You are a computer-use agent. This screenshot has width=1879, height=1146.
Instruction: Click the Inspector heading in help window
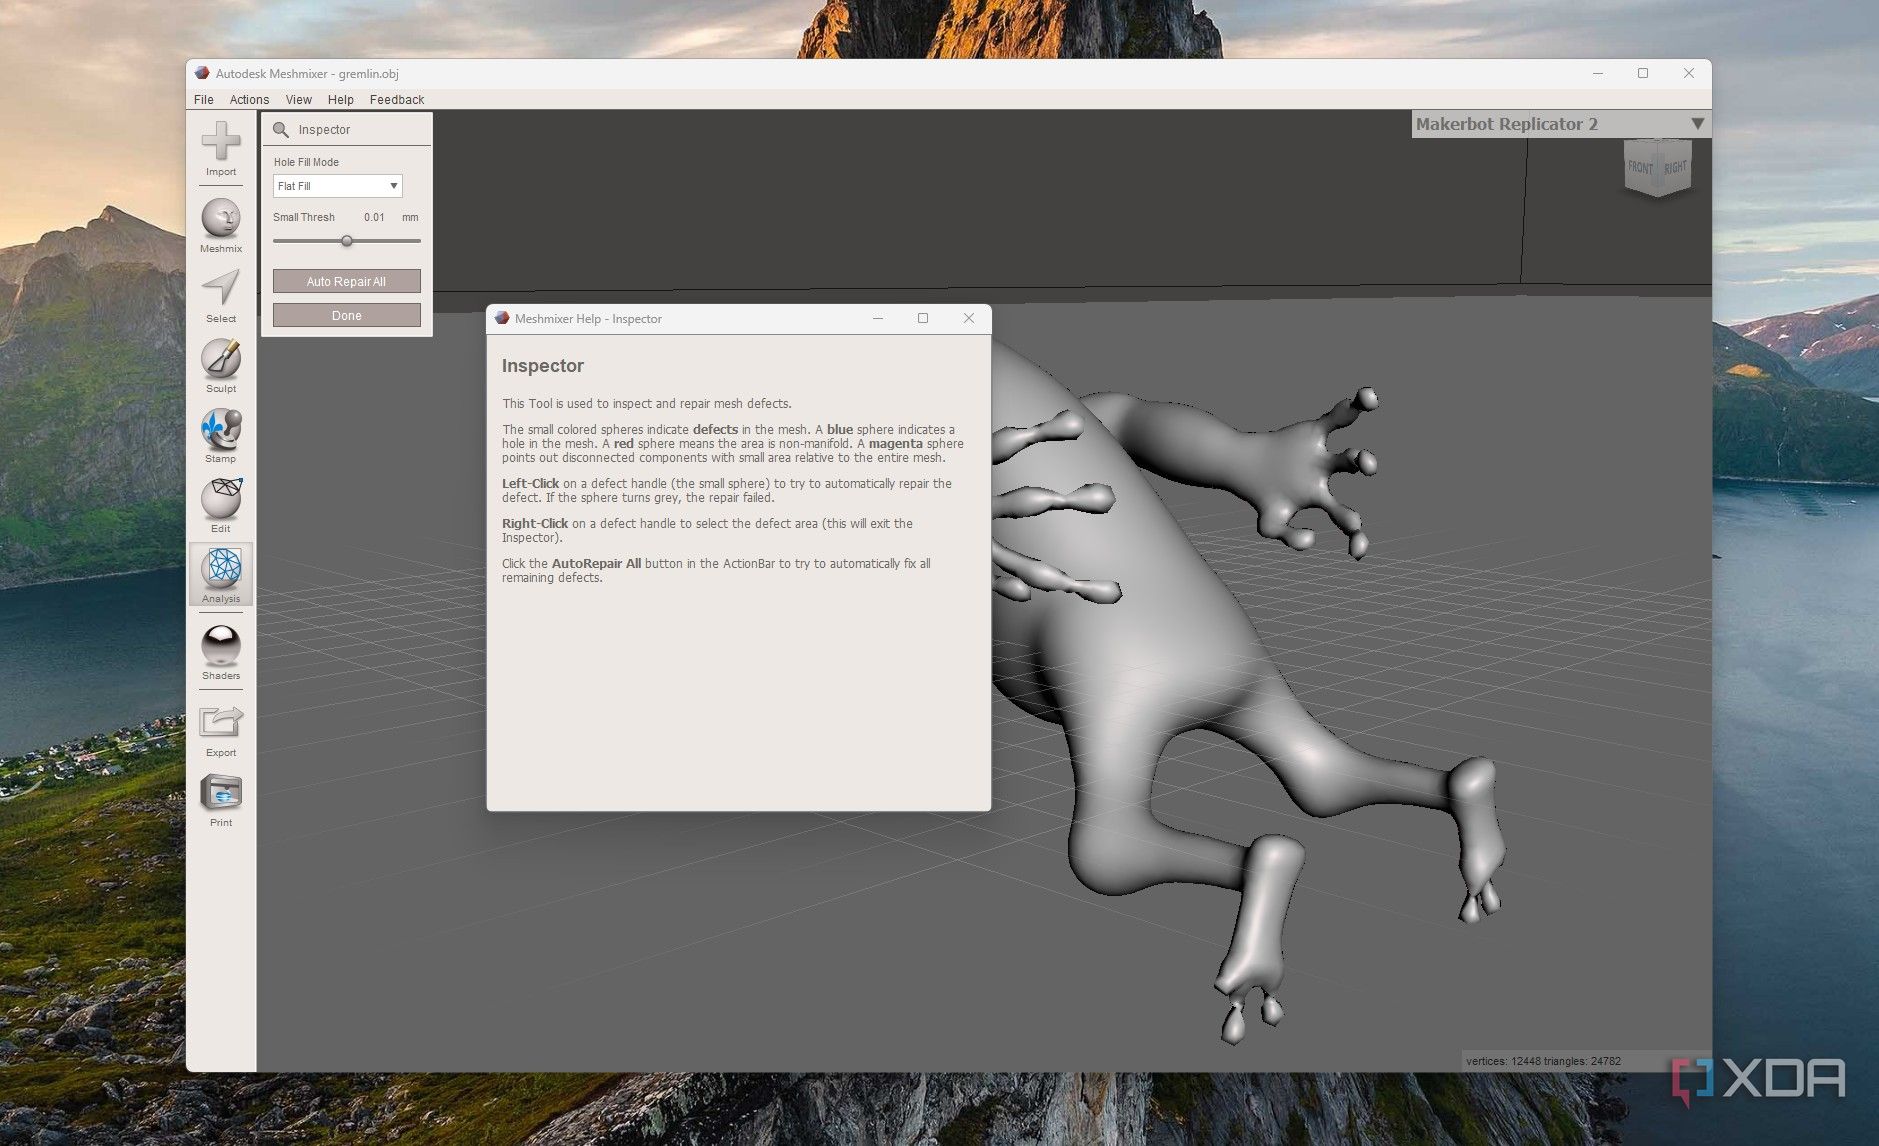(x=543, y=366)
